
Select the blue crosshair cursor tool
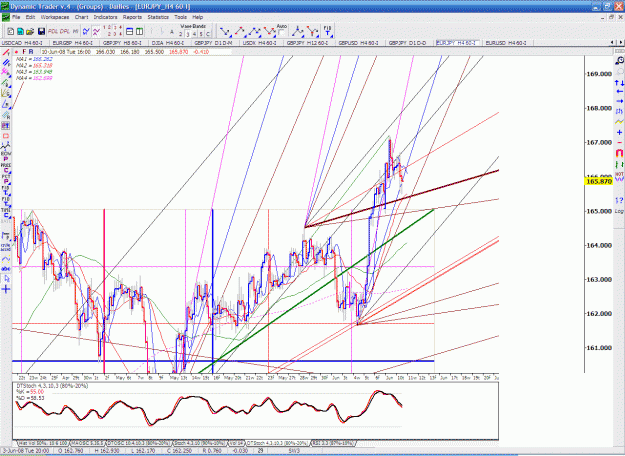point(6,289)
